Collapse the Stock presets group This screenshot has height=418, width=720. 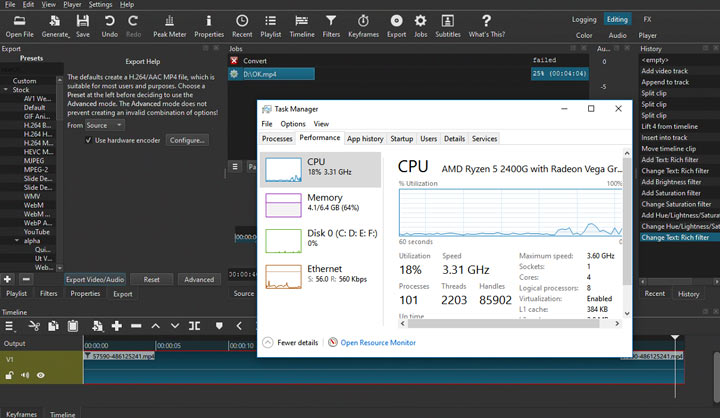click(6, 90)
